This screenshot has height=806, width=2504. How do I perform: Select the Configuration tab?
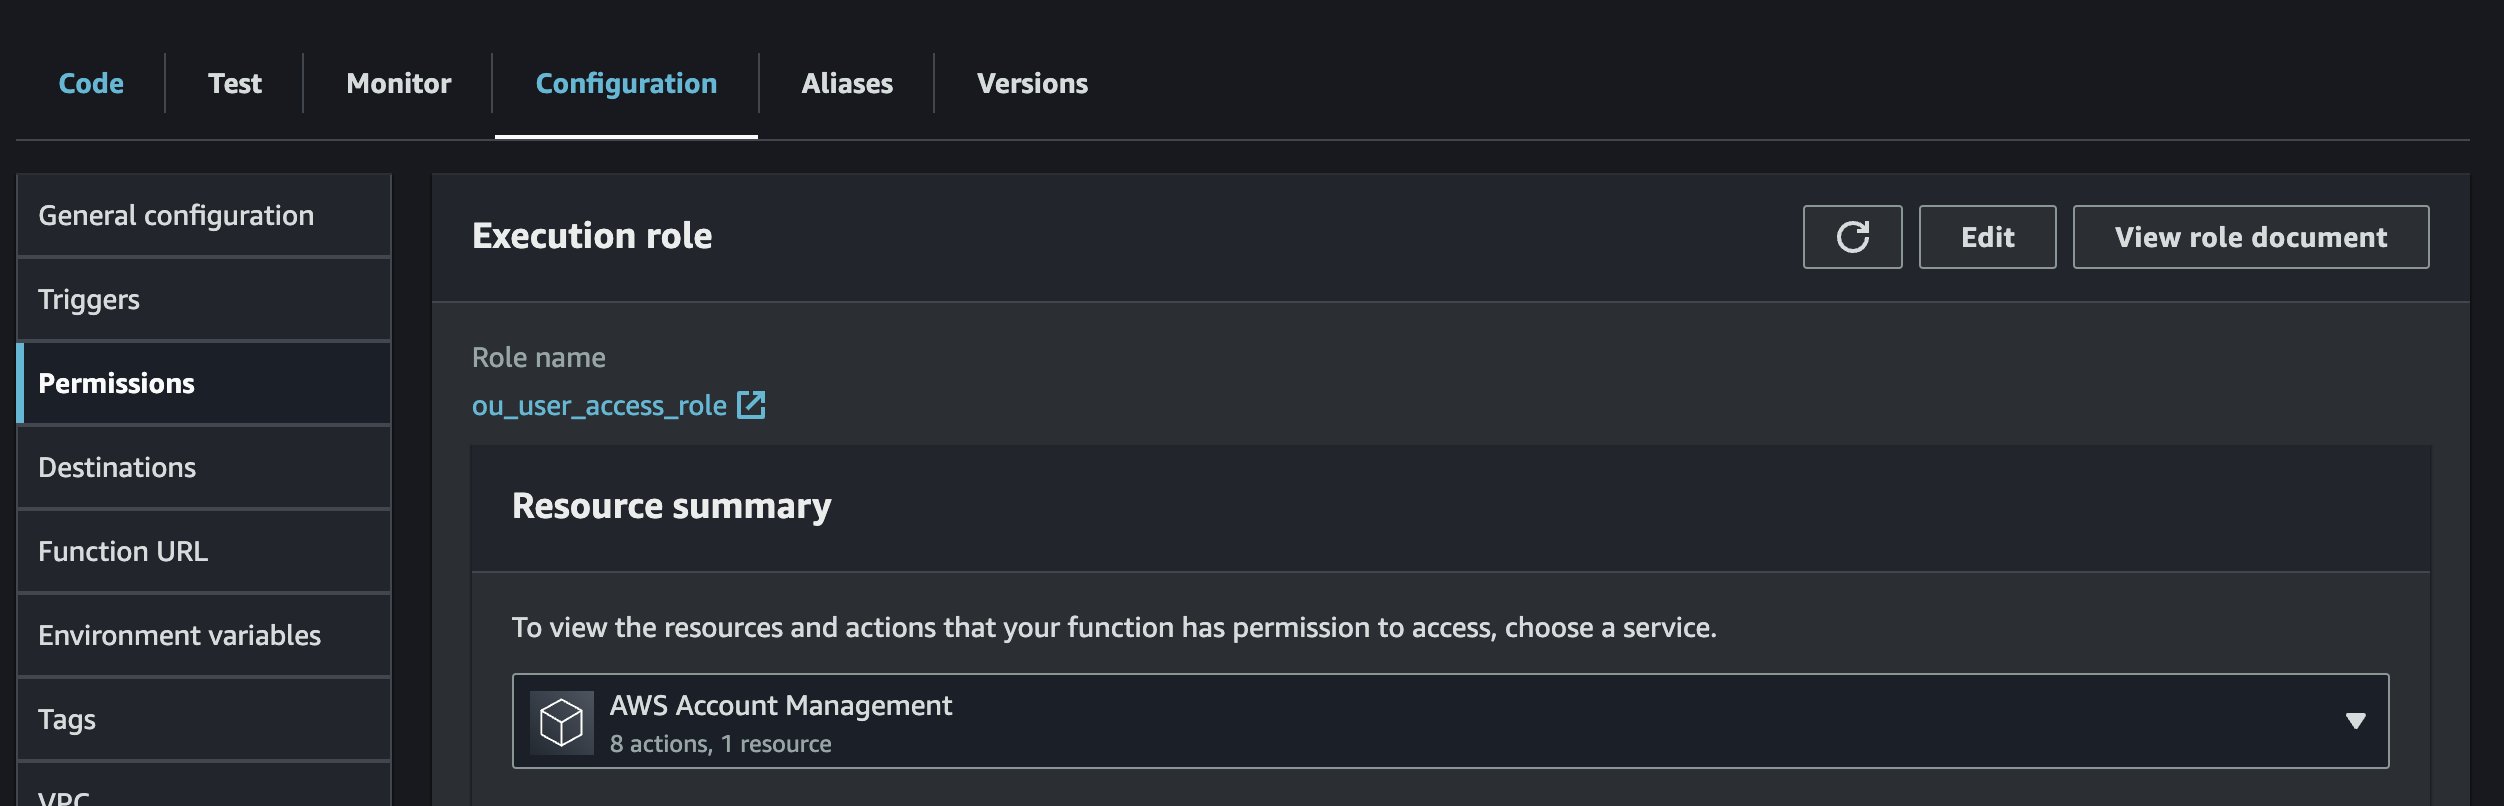626,83
